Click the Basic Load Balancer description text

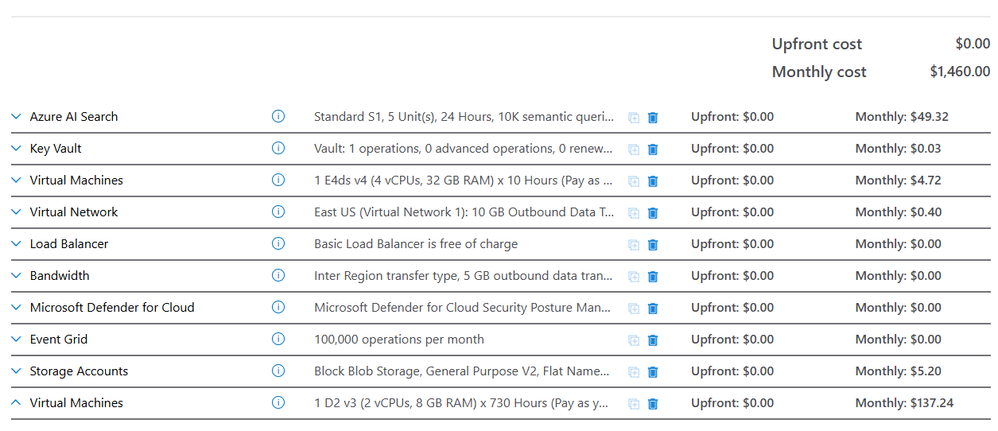pyautogui.click(x=416, y=244)
